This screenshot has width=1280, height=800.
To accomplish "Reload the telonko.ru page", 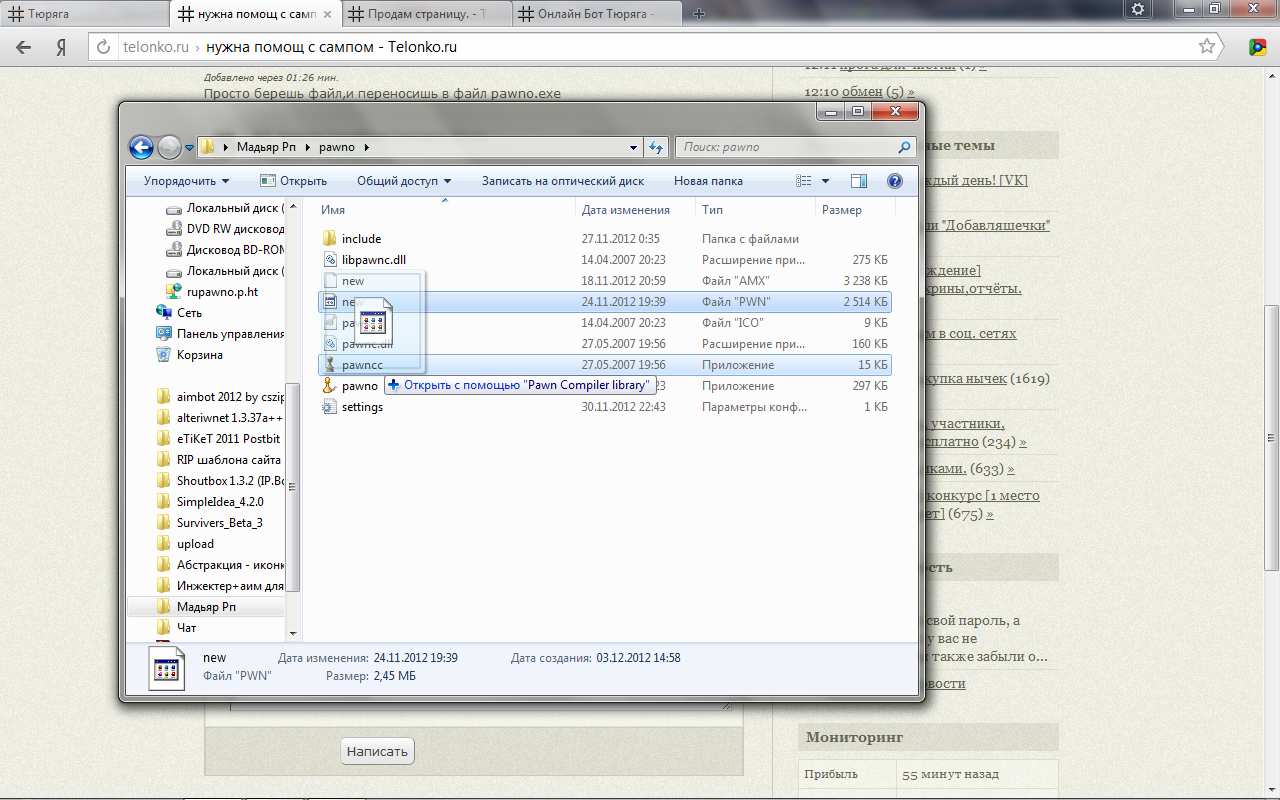I will point(102,47).
